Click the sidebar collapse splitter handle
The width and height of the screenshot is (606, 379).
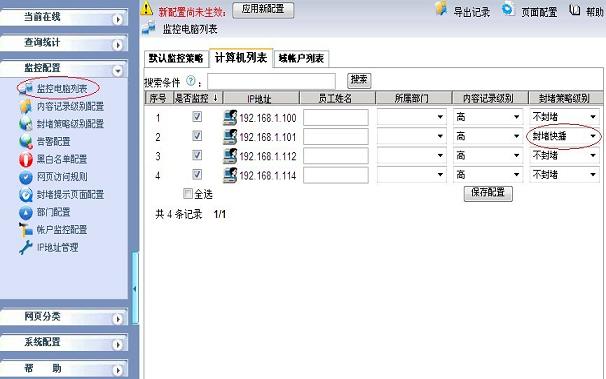pos(134,288)
